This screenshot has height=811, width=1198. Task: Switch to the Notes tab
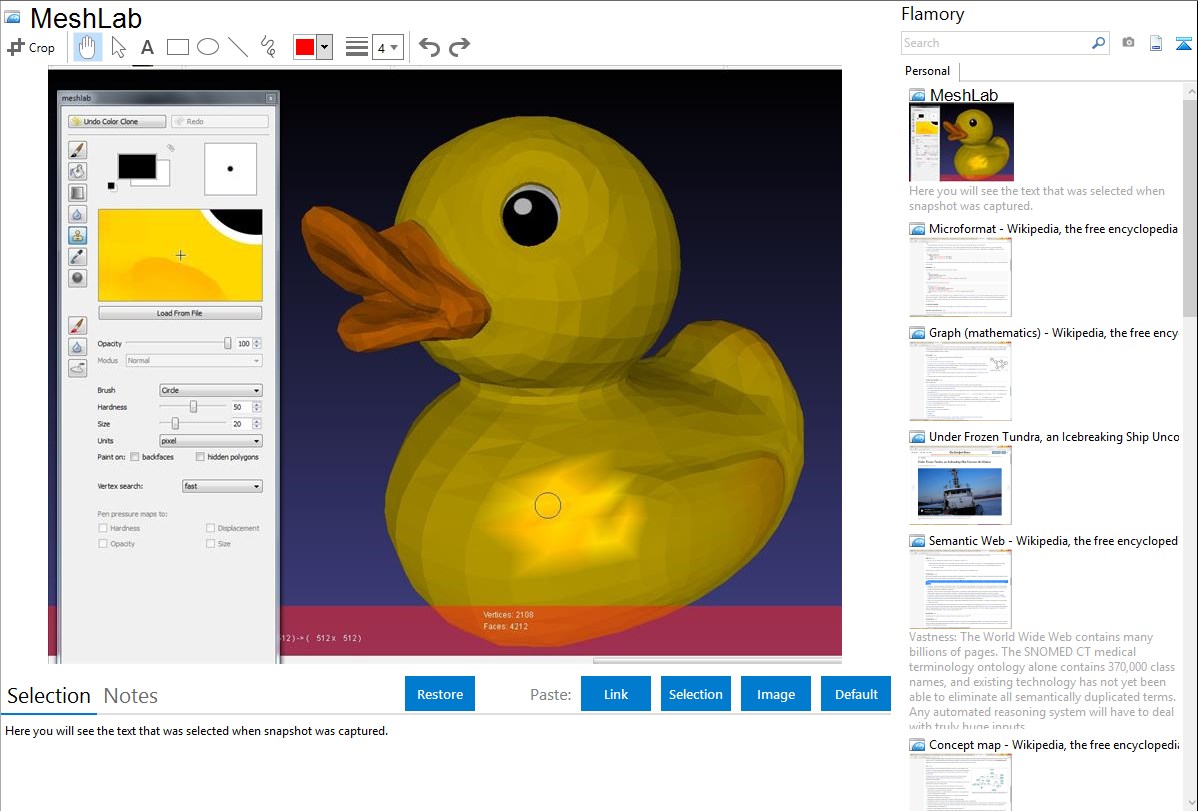tap(131, 696)
